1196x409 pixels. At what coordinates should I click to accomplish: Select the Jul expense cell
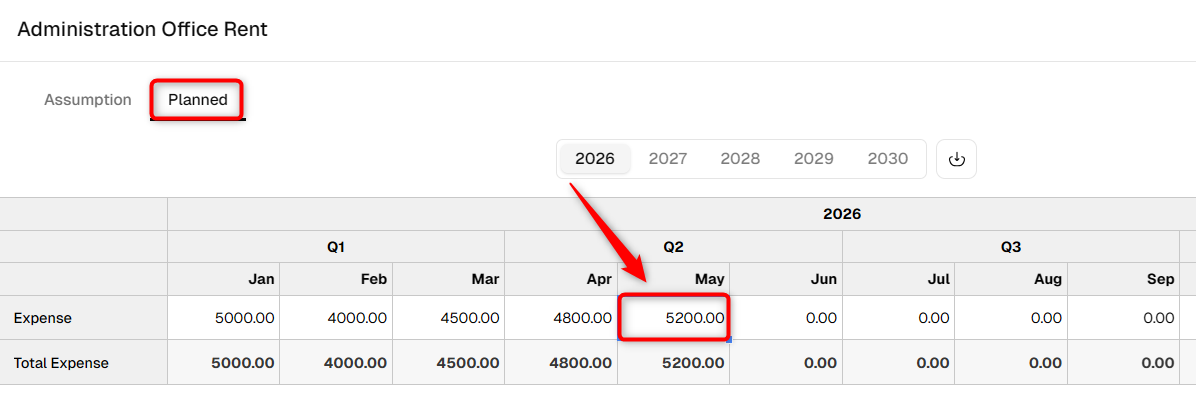[899, 318]
